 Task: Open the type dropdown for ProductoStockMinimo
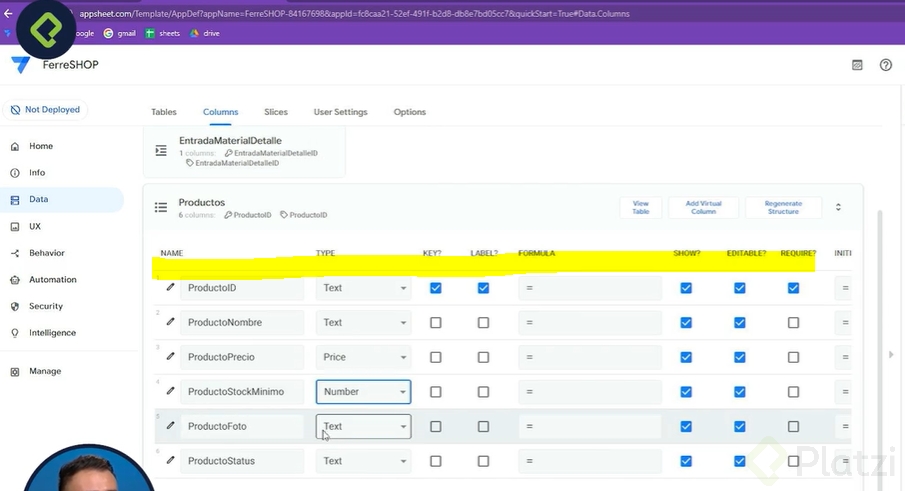point(363,392)
